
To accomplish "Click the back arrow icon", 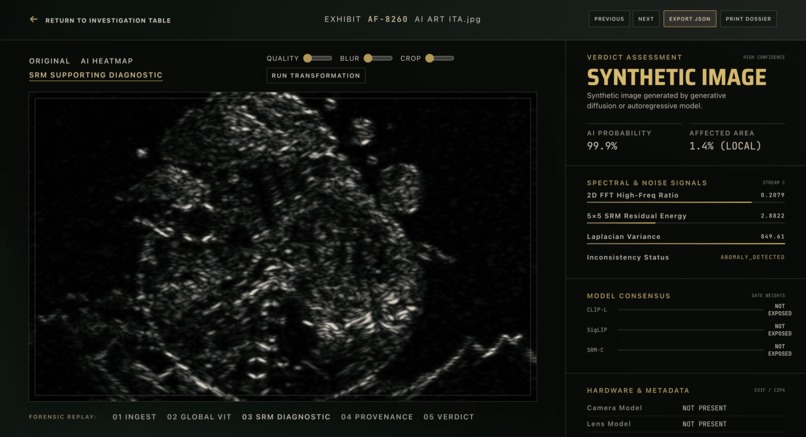I will pos(33,20).
